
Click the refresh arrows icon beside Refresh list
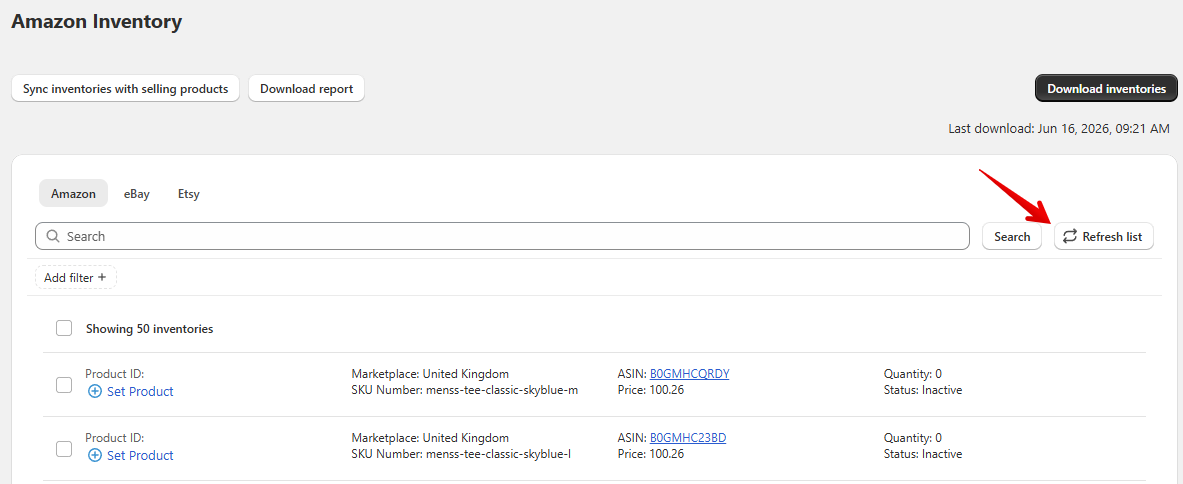pyautogui.click(x=1070, y=237)
